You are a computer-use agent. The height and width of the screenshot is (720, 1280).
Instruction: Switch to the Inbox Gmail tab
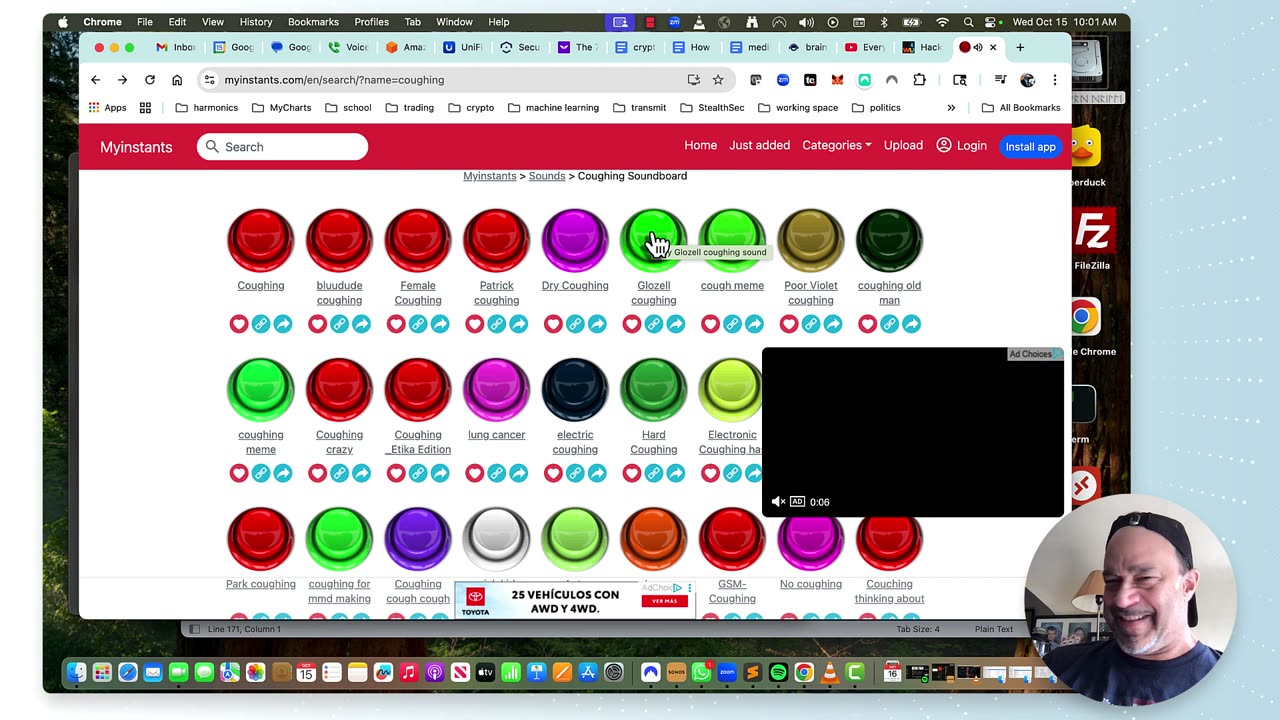177,47
